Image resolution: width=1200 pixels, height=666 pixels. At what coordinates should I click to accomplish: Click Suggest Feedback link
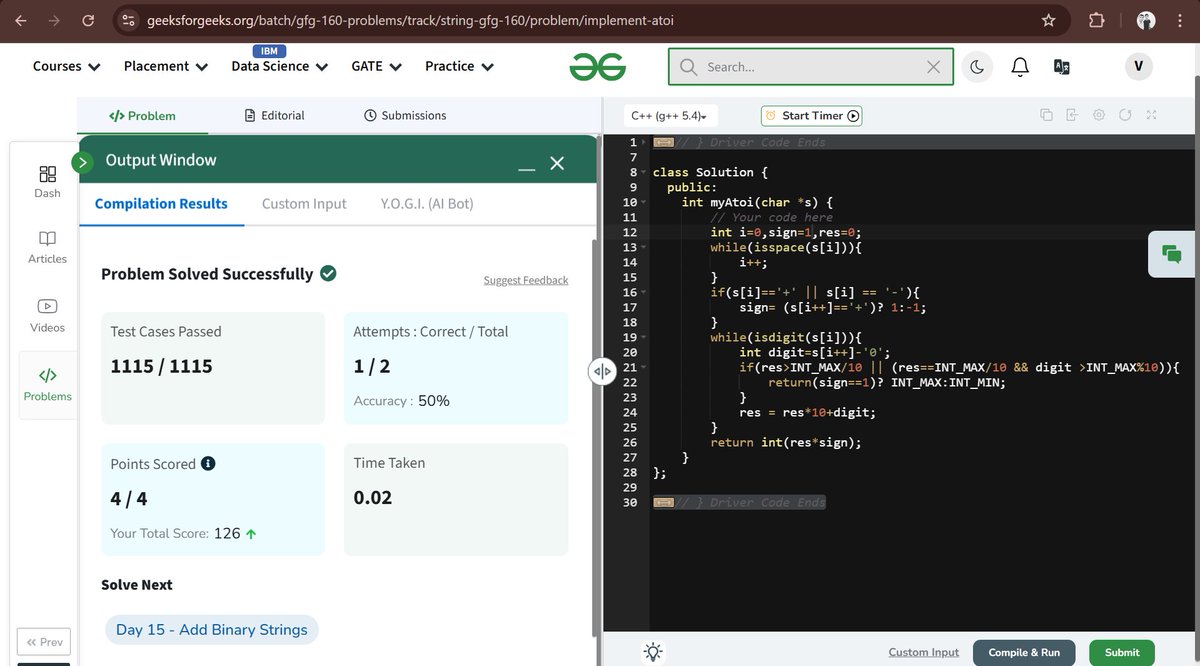coord(526,280)
